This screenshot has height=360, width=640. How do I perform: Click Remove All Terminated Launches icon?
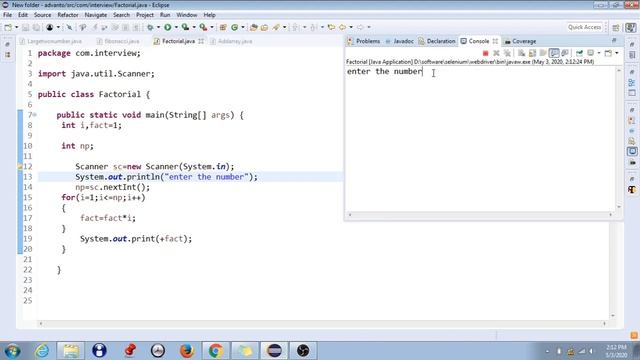pos(507,53)
